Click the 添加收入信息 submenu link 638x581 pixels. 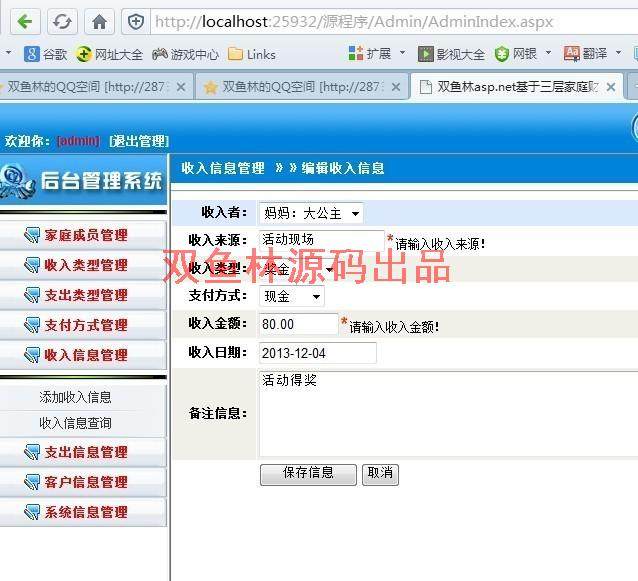tap(75, 397)
